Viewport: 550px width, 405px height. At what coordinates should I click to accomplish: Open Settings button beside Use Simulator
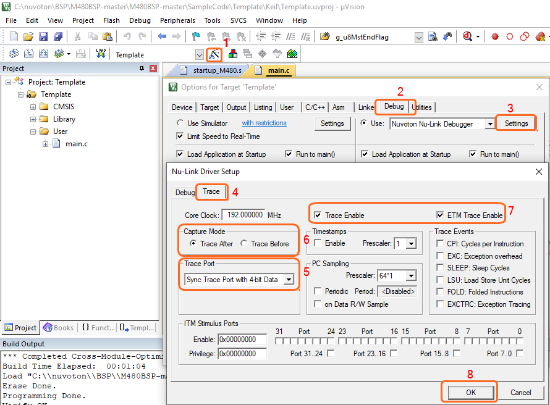pyautogui.click(x=332, y=123)
